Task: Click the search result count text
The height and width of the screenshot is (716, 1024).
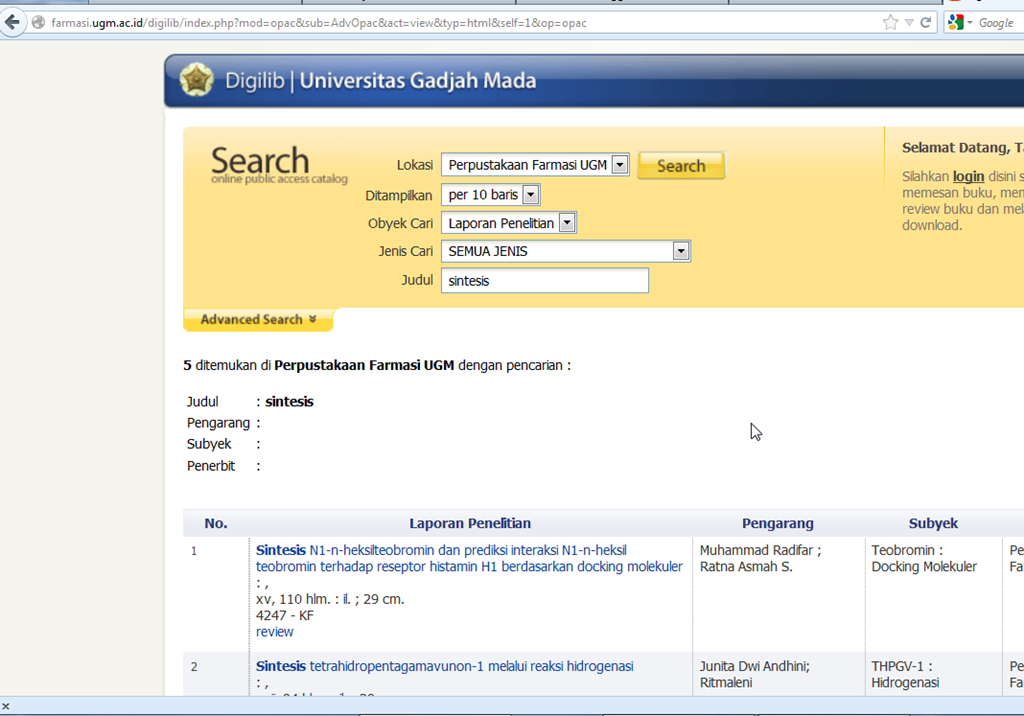Action: [x=377, y=365]
